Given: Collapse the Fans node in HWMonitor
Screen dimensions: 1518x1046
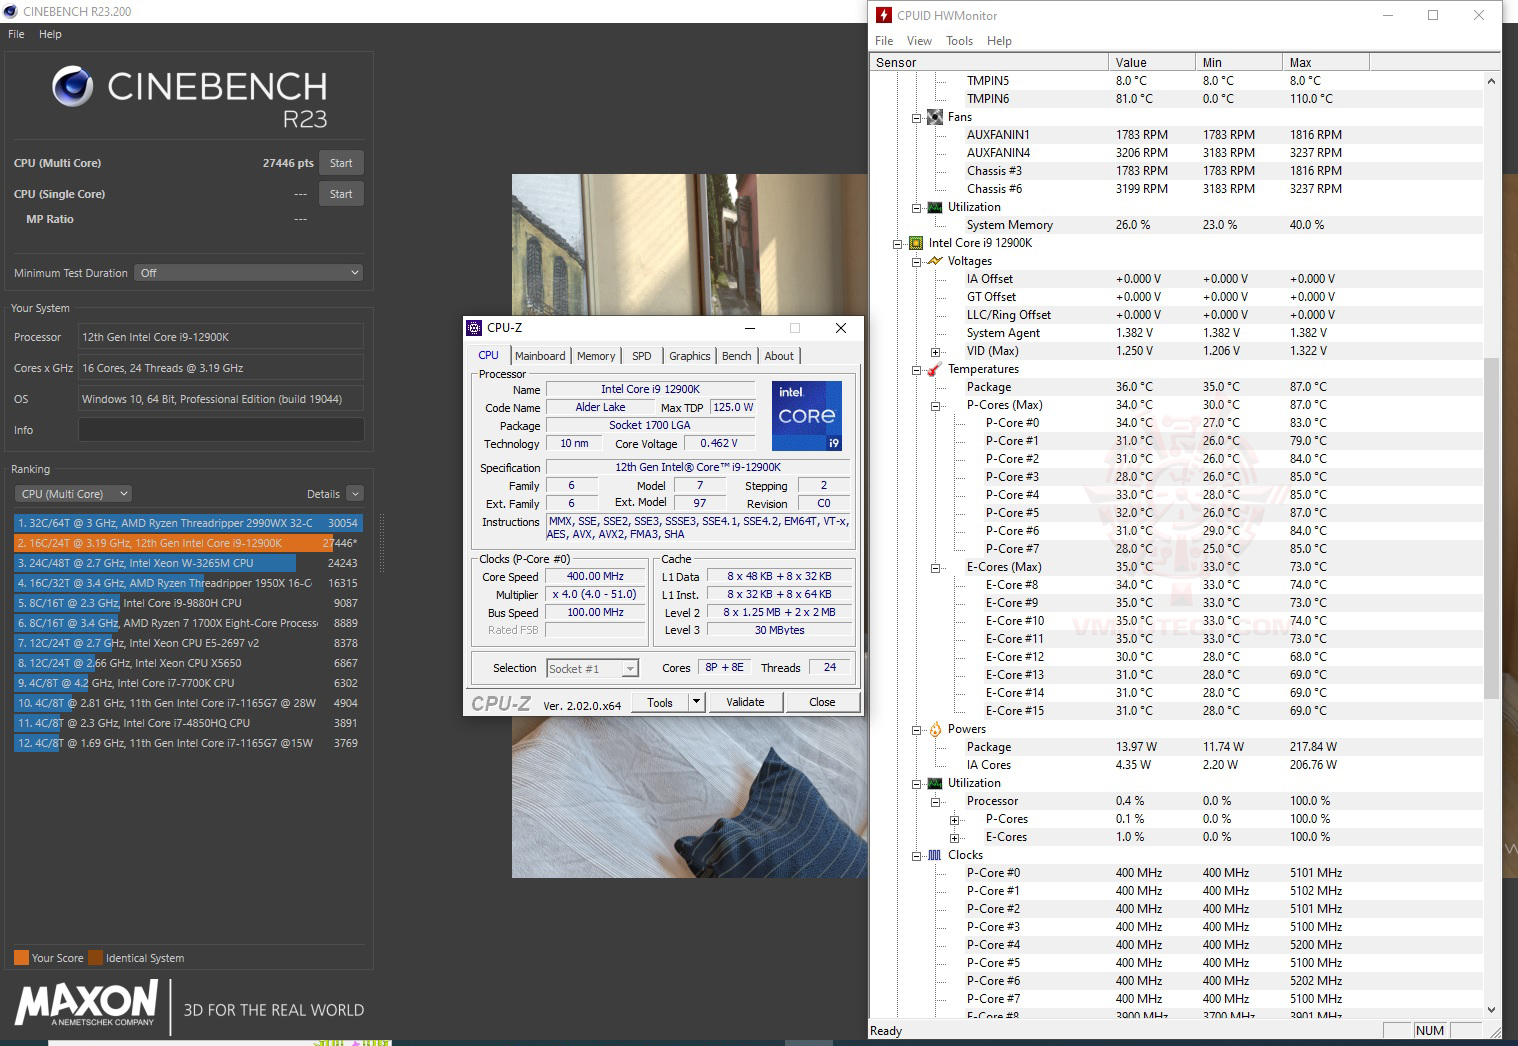Looking at the screenshot, I should click(x=916, y=118).
